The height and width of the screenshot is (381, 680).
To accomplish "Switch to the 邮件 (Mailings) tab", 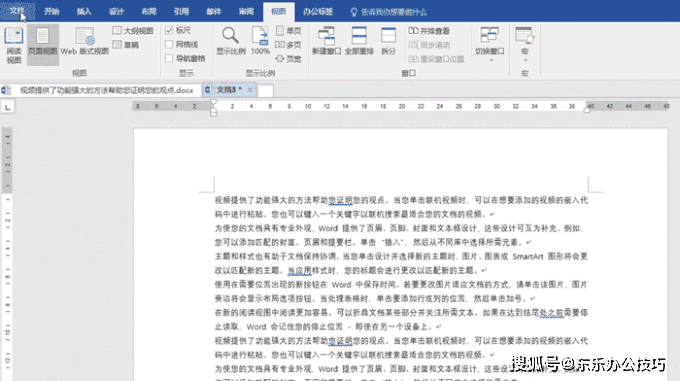I will click(214, 11).
